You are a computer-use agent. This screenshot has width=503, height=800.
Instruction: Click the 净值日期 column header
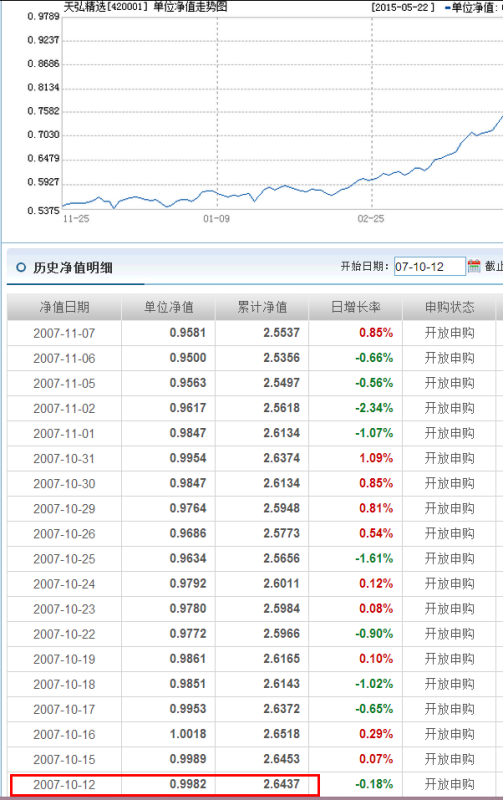[x=64, y=307]
